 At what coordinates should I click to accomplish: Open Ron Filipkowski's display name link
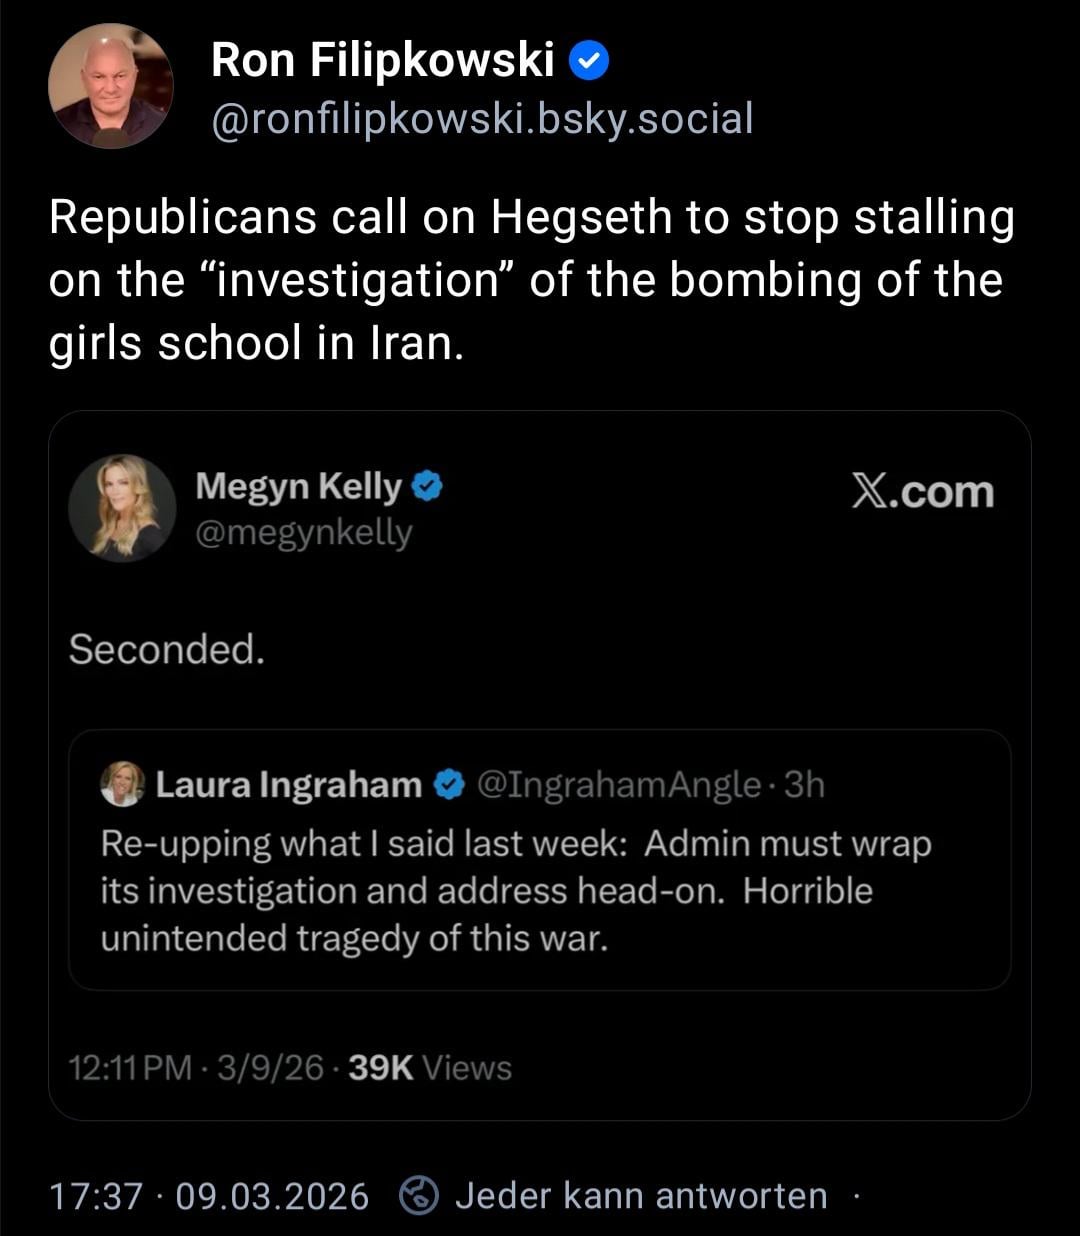(382, 61)
